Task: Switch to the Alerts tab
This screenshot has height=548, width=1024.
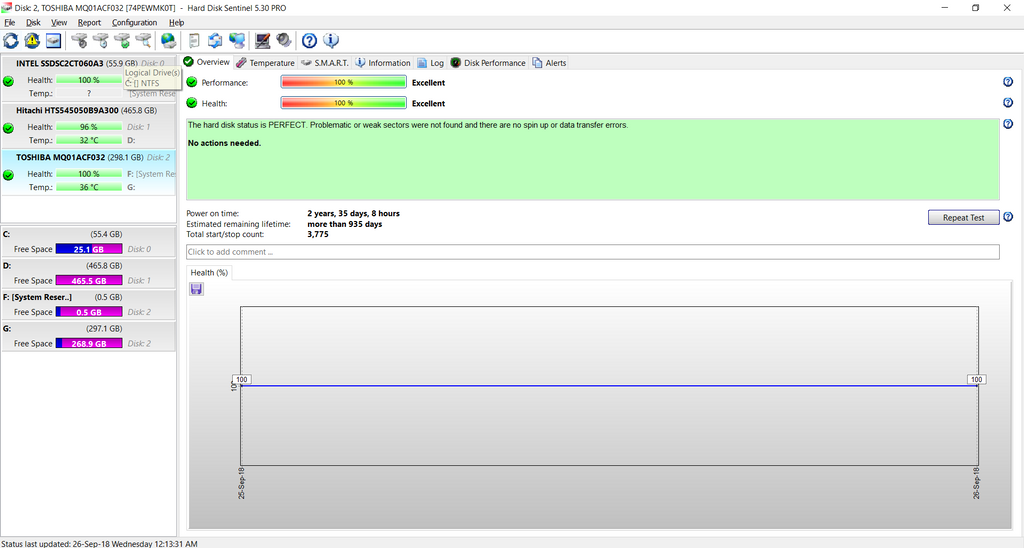Action: click(x=549, y=63)
